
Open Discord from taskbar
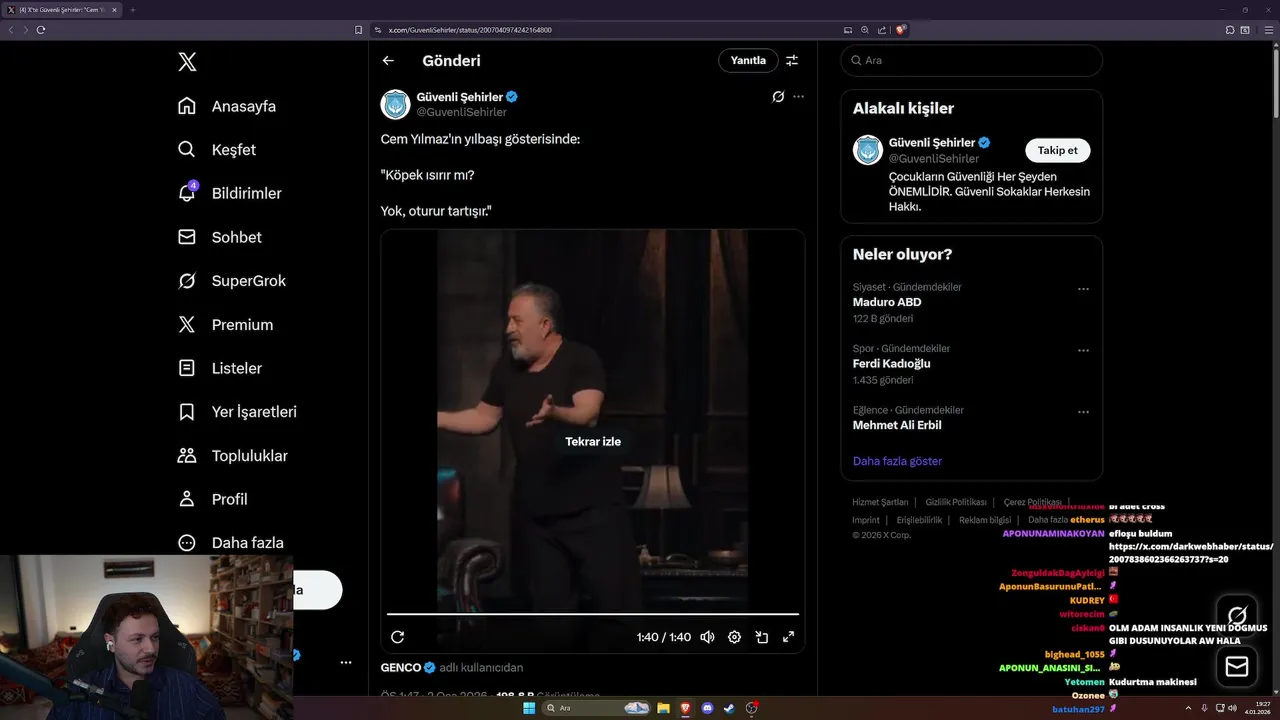coord(708,708)
